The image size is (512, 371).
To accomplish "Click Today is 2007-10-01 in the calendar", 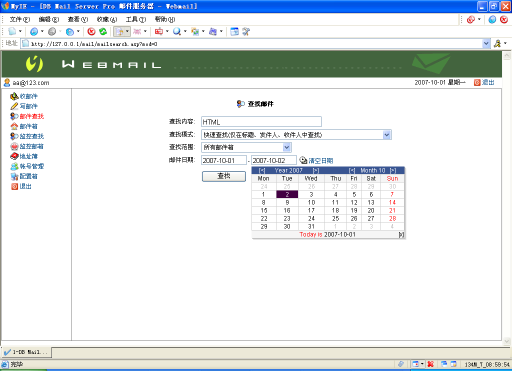I will [327, 235].
